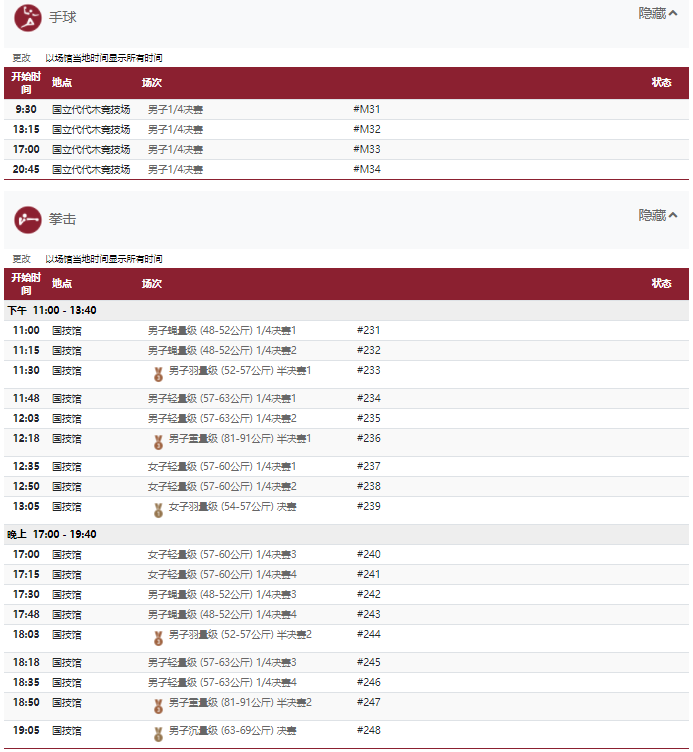This screenshot has height=752, width=693.
Task: Click 男子羽量级 (52-57公斤) 半决赛1
Action: tap(240, 371)
